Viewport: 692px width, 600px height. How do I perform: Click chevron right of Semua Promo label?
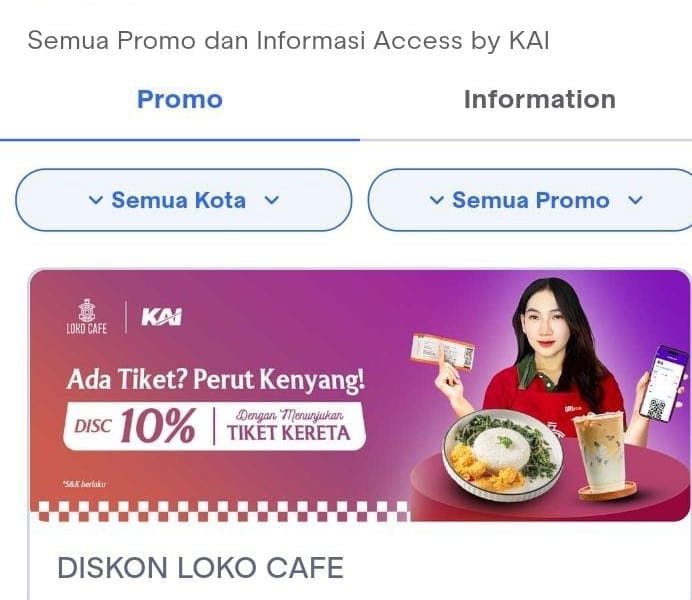point(635,200)
